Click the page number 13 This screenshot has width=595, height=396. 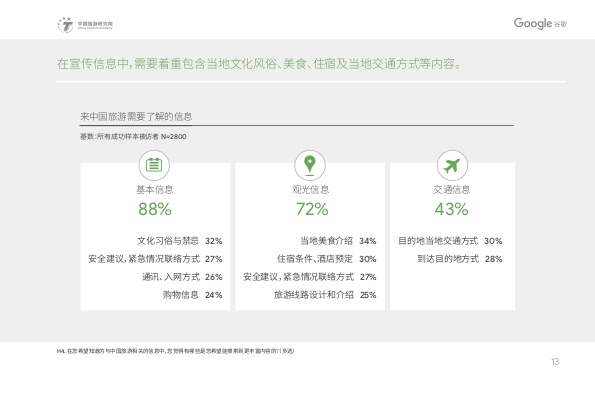click(x=555, y=361)
